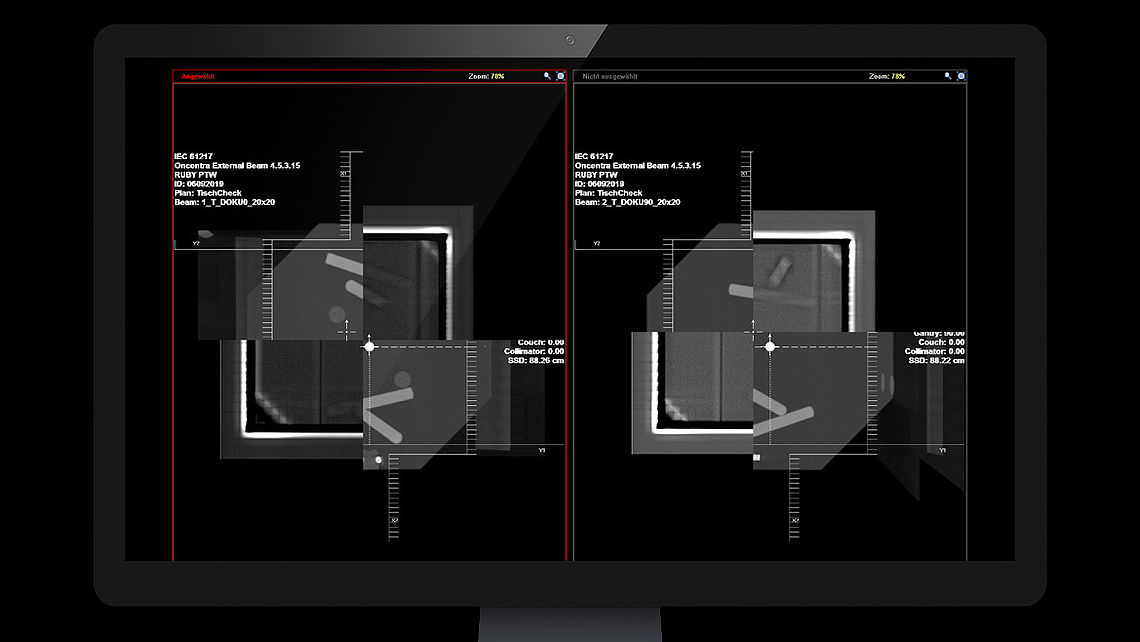Select the Nicht ausgewählt header tab

[x=612, y=75]
